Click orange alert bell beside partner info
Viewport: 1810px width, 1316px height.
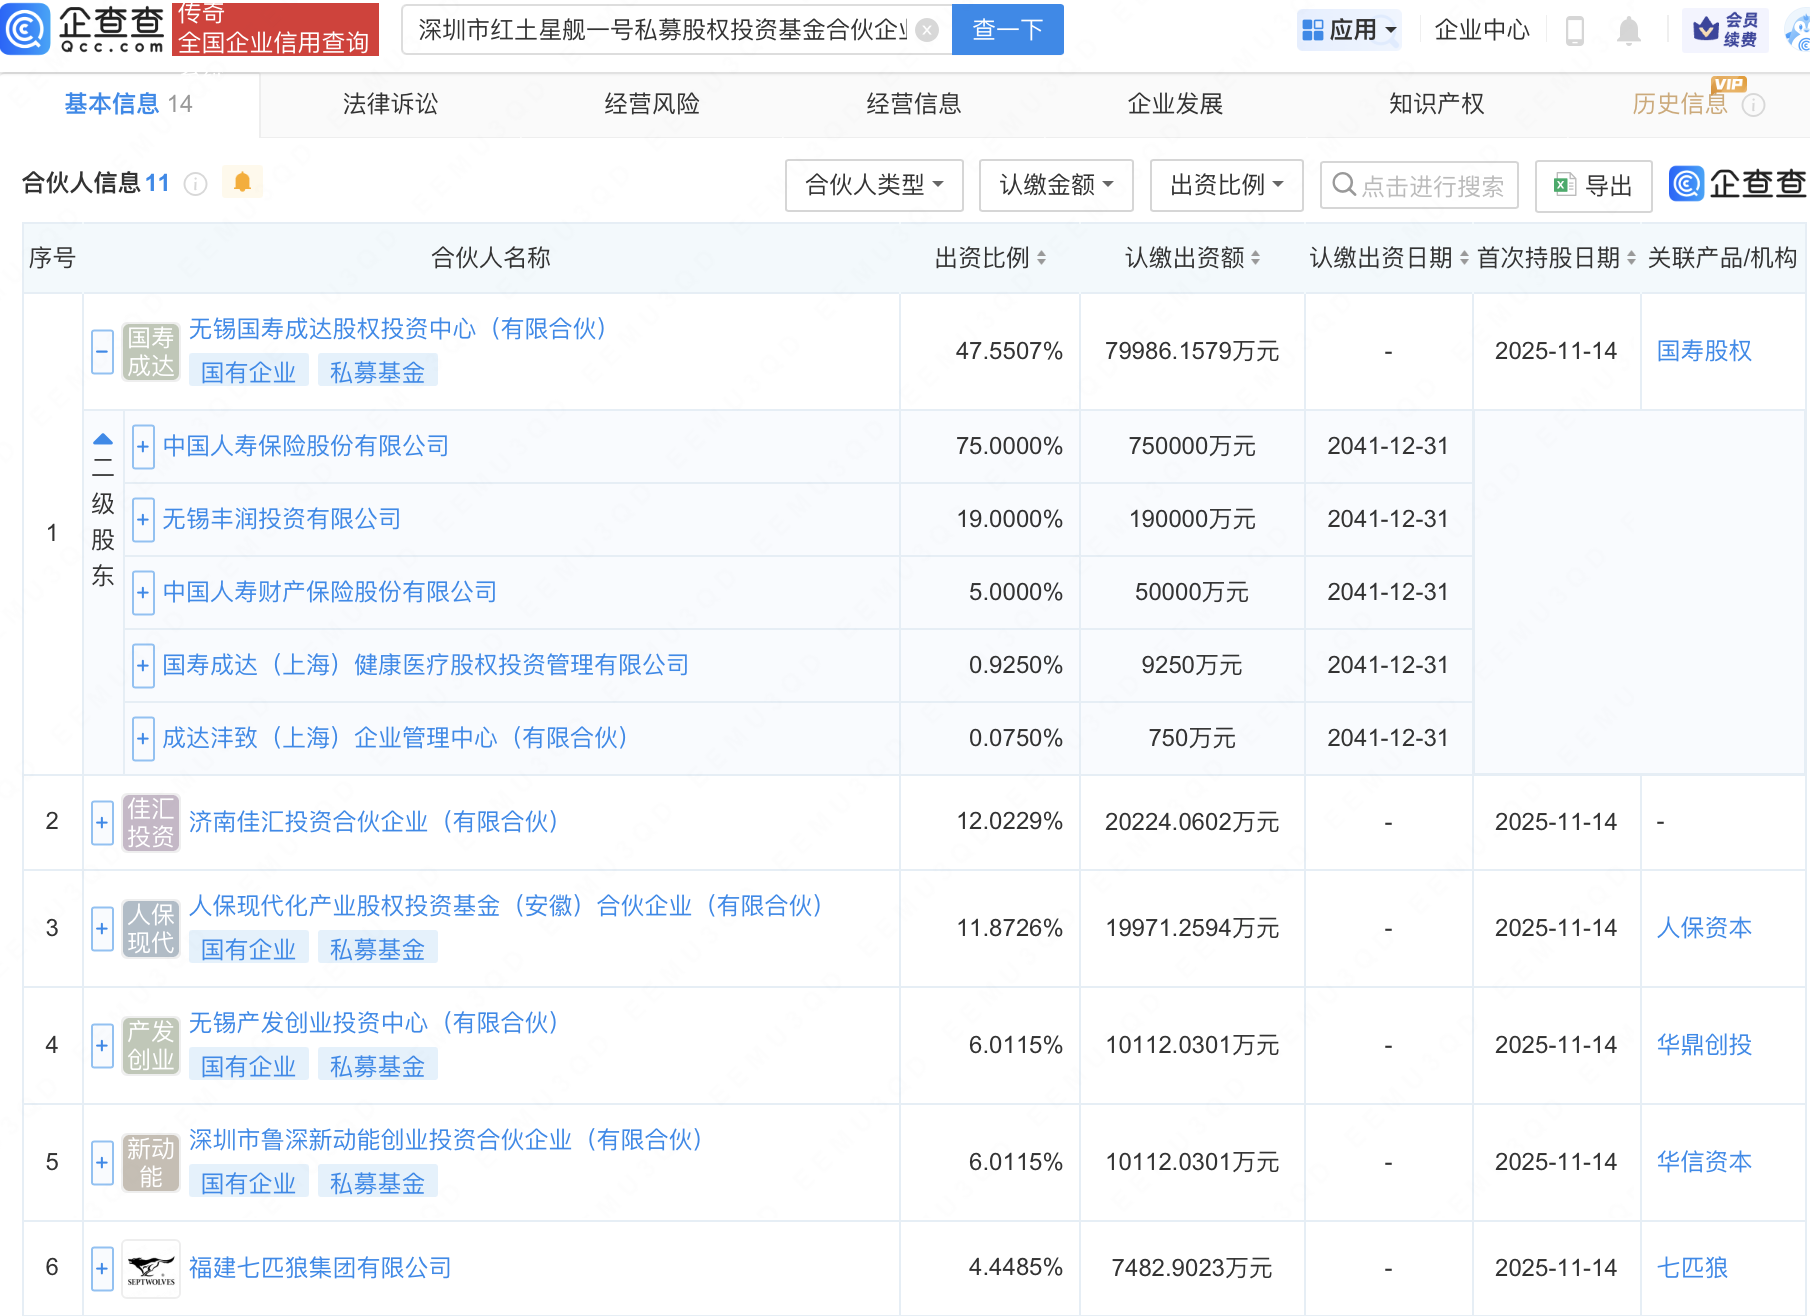coord(242,182)
